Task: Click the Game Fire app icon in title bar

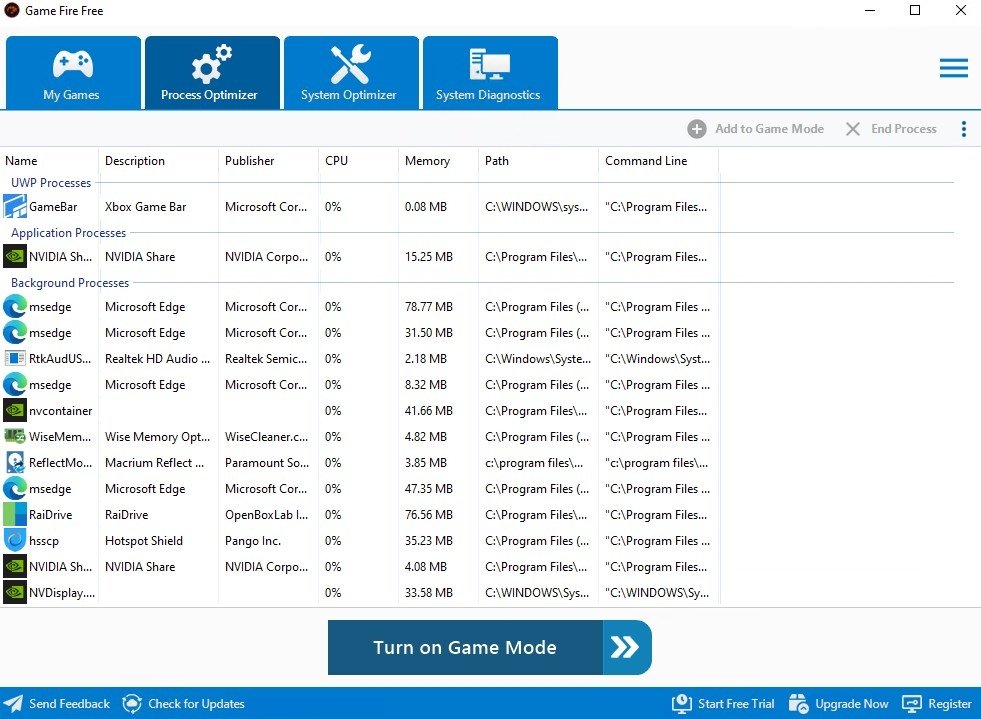Action: pos(12,11)
